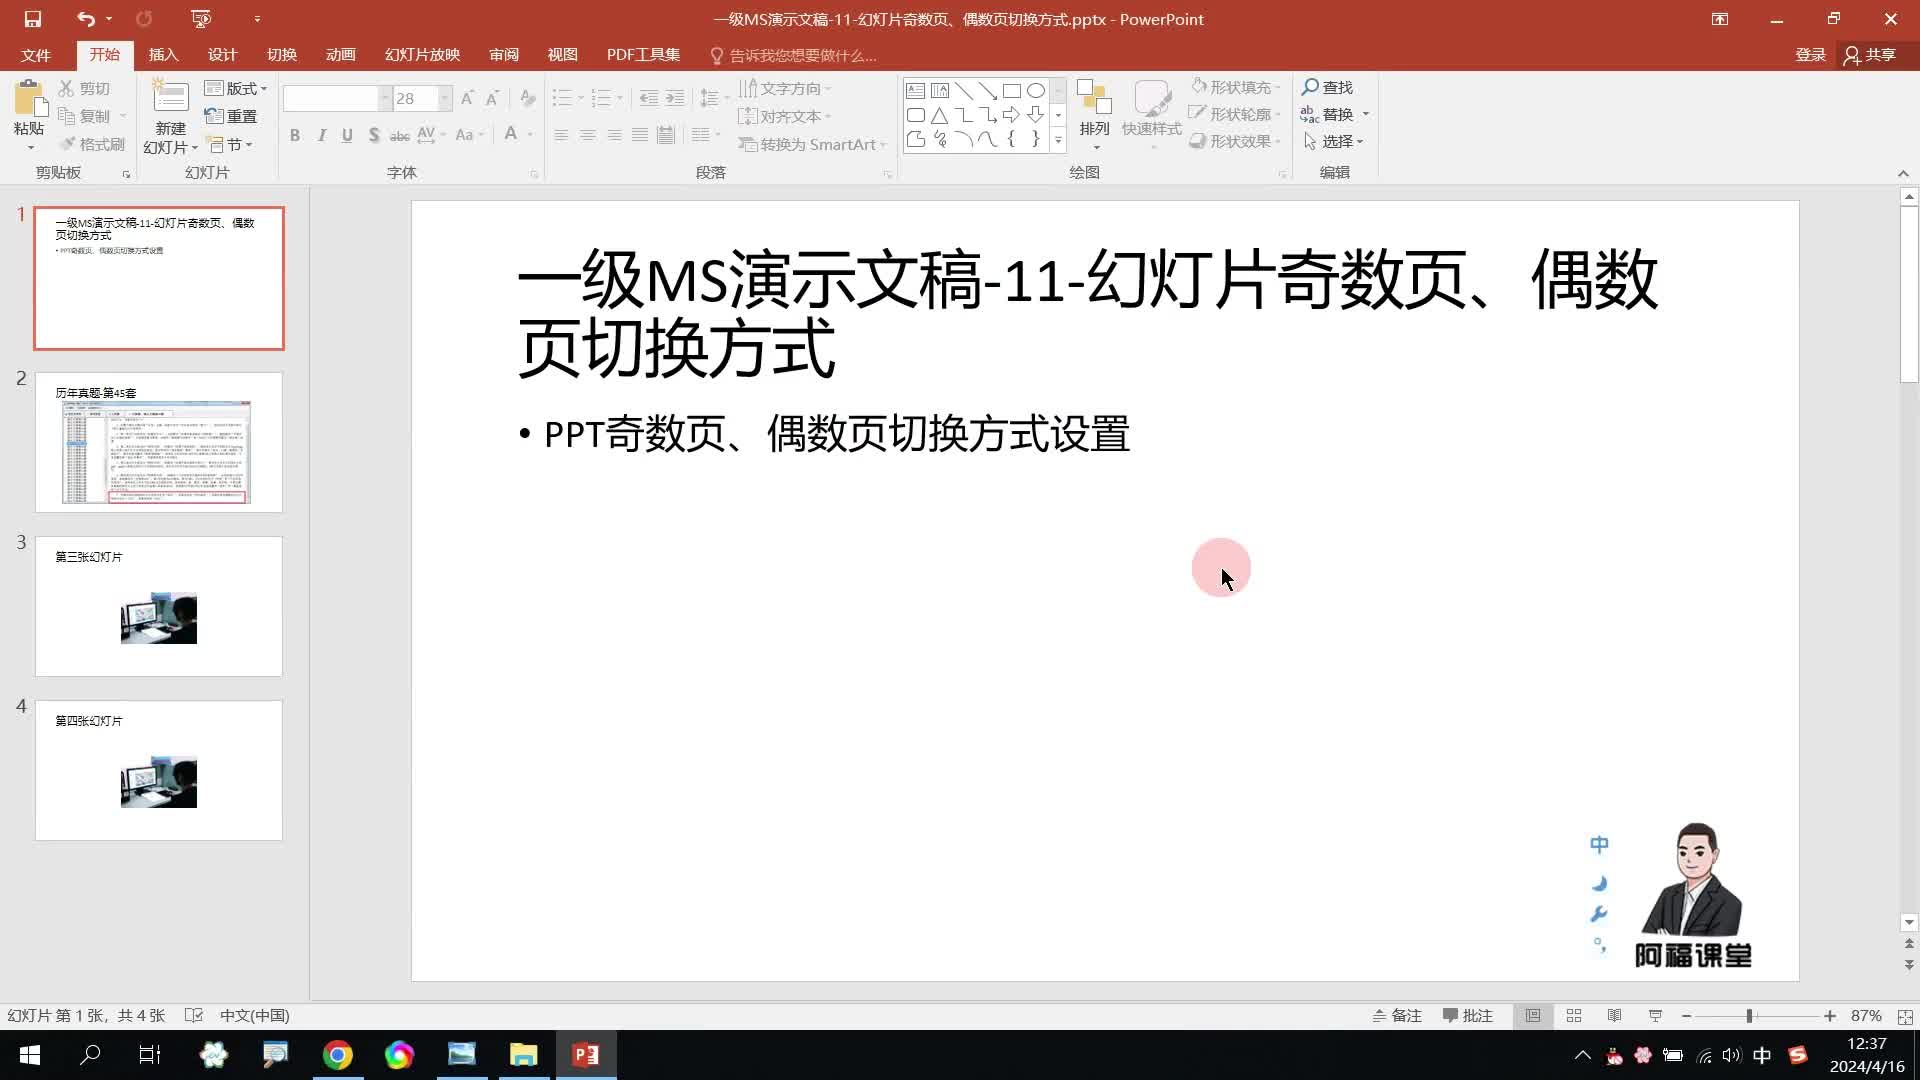Image resolution: width=1920 pixels, height=1080 pixels.
Task: Start Slide Show from status bar icon
Action: (1656, 1016)
